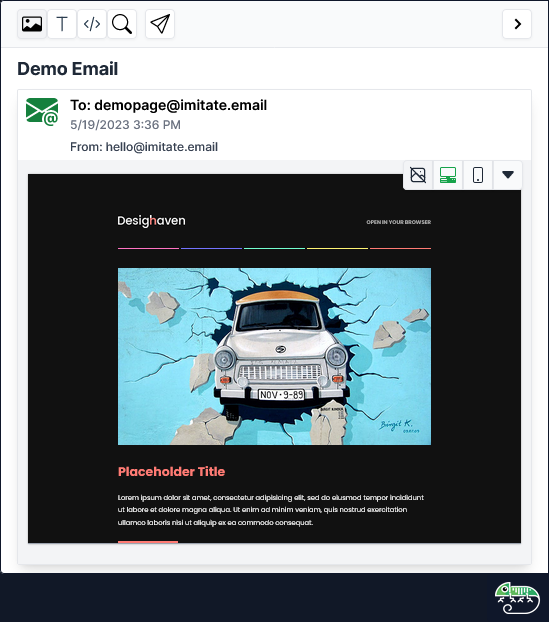Select the image/HTML view icon
The width and height of the screenshot is (549, 622).
point(32,24)
